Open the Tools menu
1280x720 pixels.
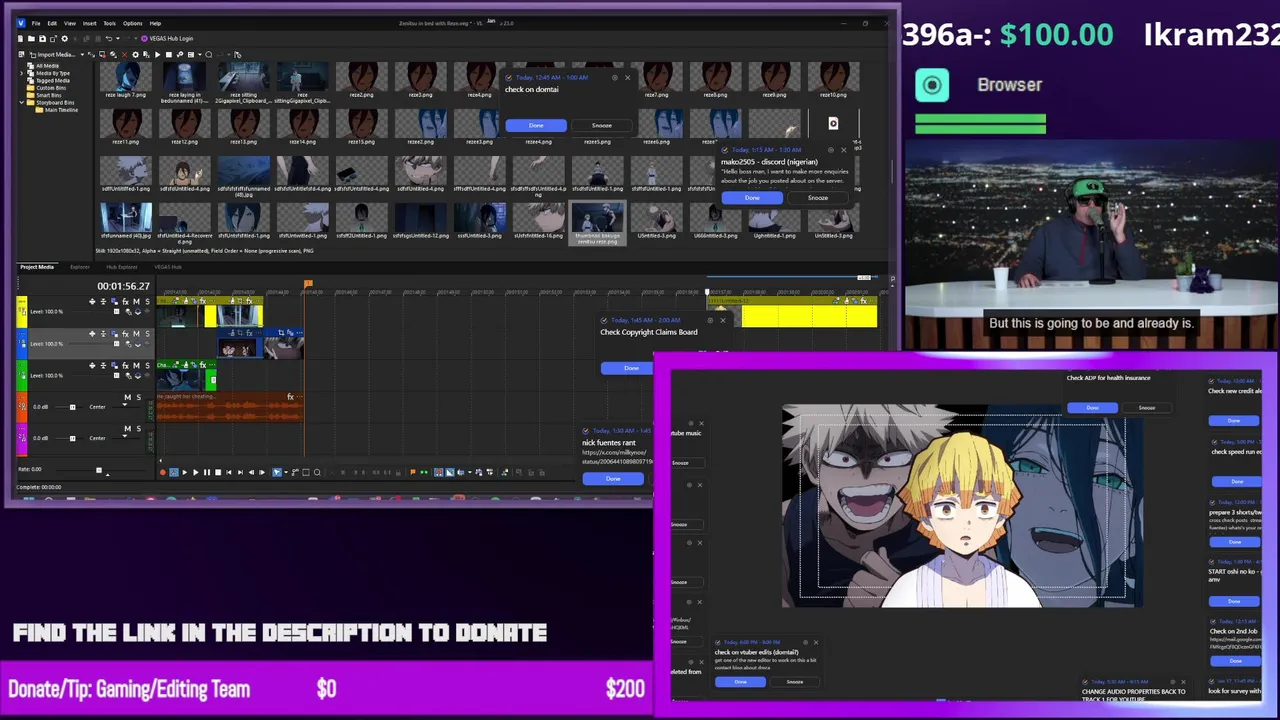pyautogui.click(x=109, y=23)
